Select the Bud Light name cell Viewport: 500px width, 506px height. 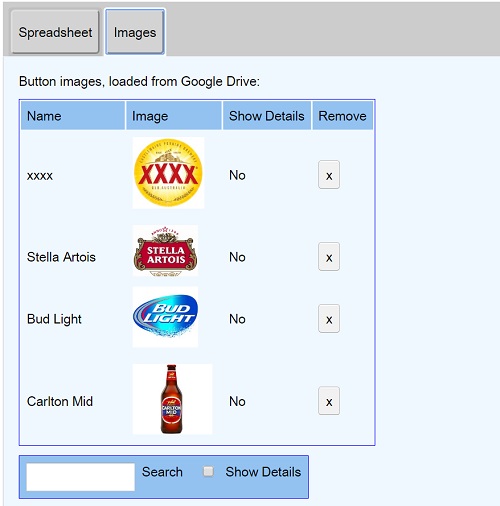click(x=54, y=319)
